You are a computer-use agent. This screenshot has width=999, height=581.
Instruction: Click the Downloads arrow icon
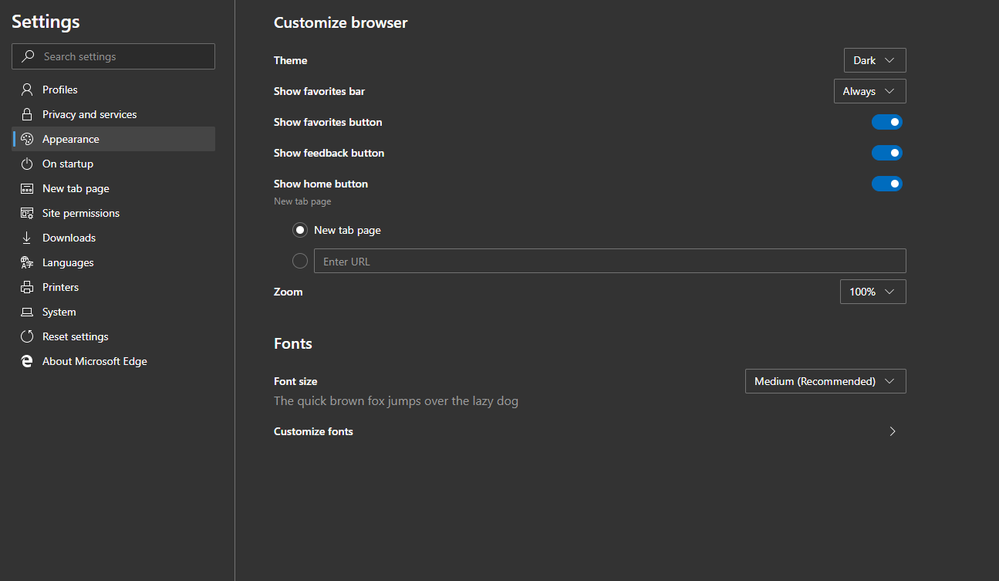coord(27,238)
